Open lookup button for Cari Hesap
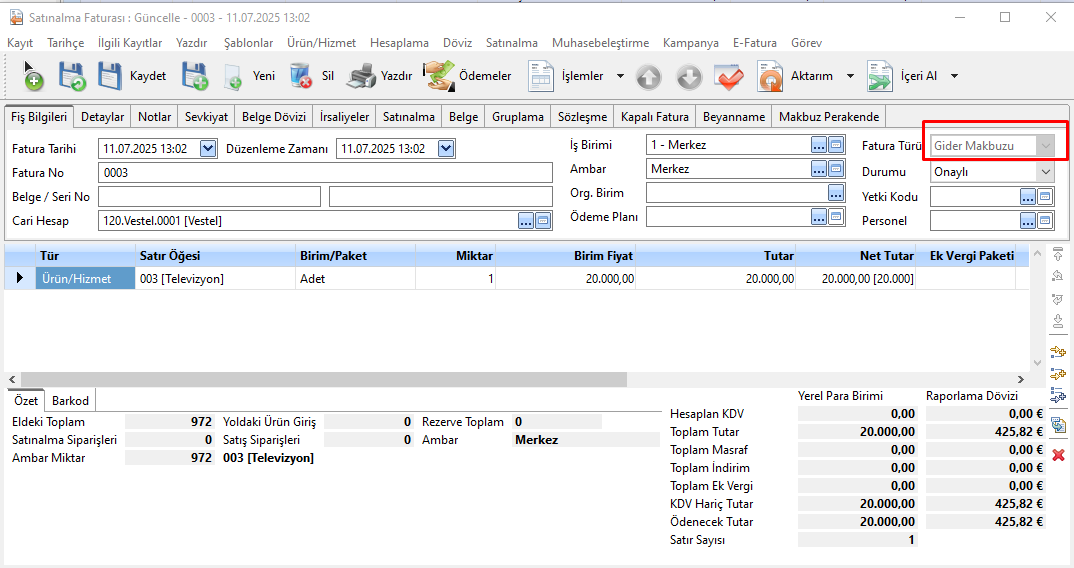 click(526, 221)
